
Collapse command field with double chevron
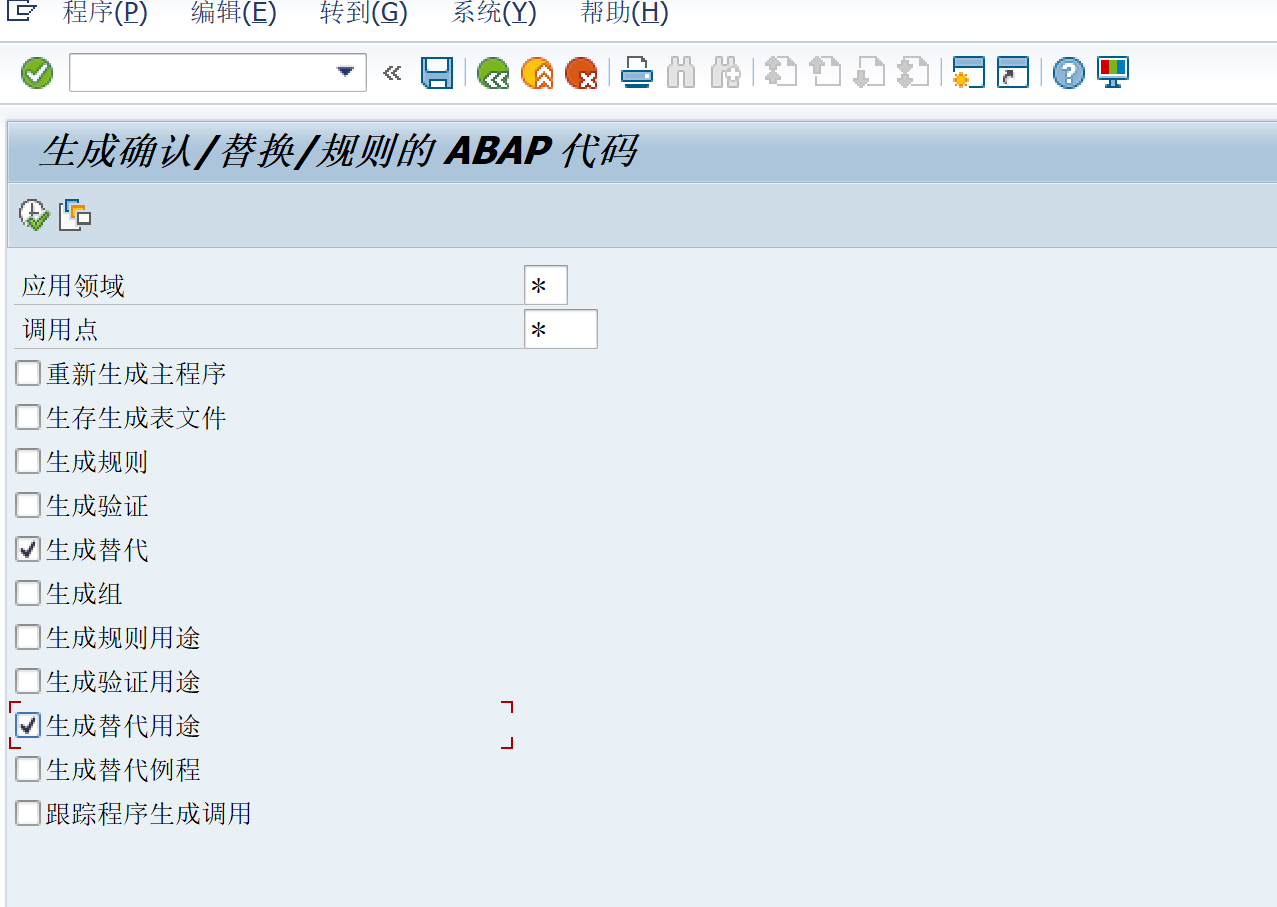(392, 72)
